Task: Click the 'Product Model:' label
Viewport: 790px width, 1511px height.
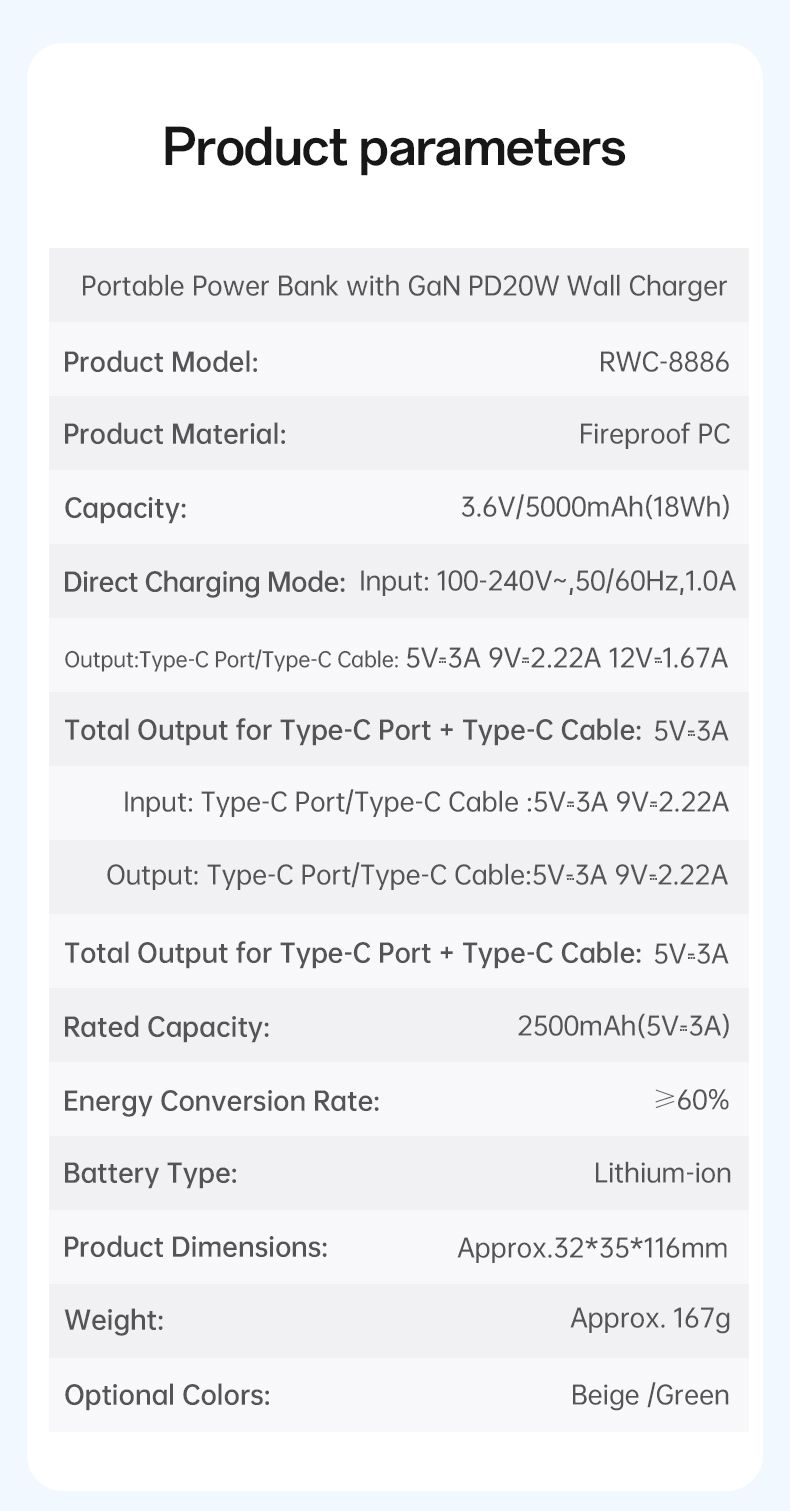Action: pos(161,361)
